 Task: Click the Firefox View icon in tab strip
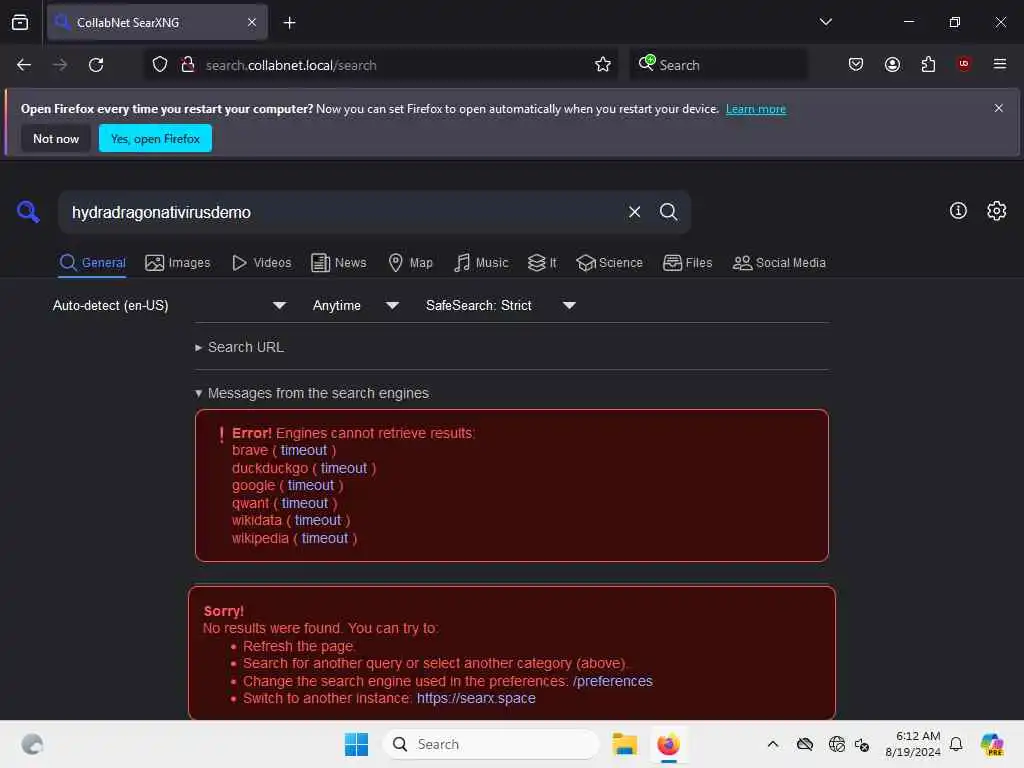click(20, 22)
